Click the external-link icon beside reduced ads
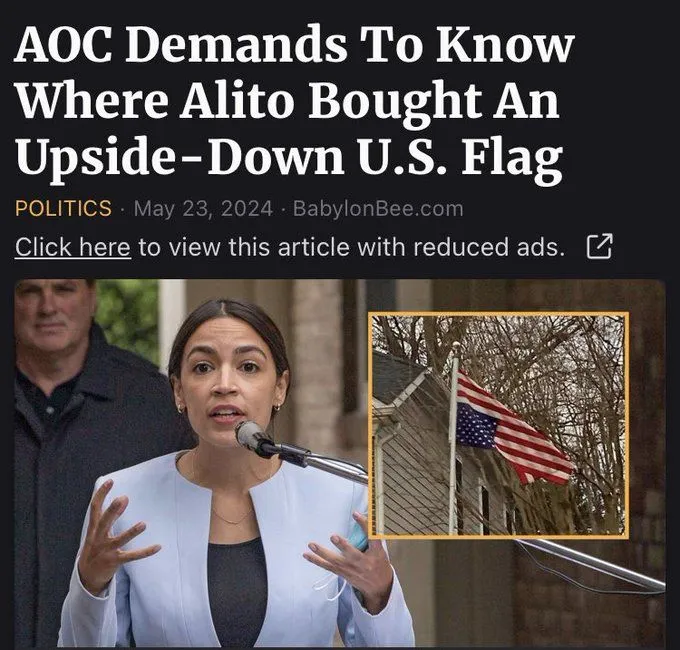 (x=599, y=246)
